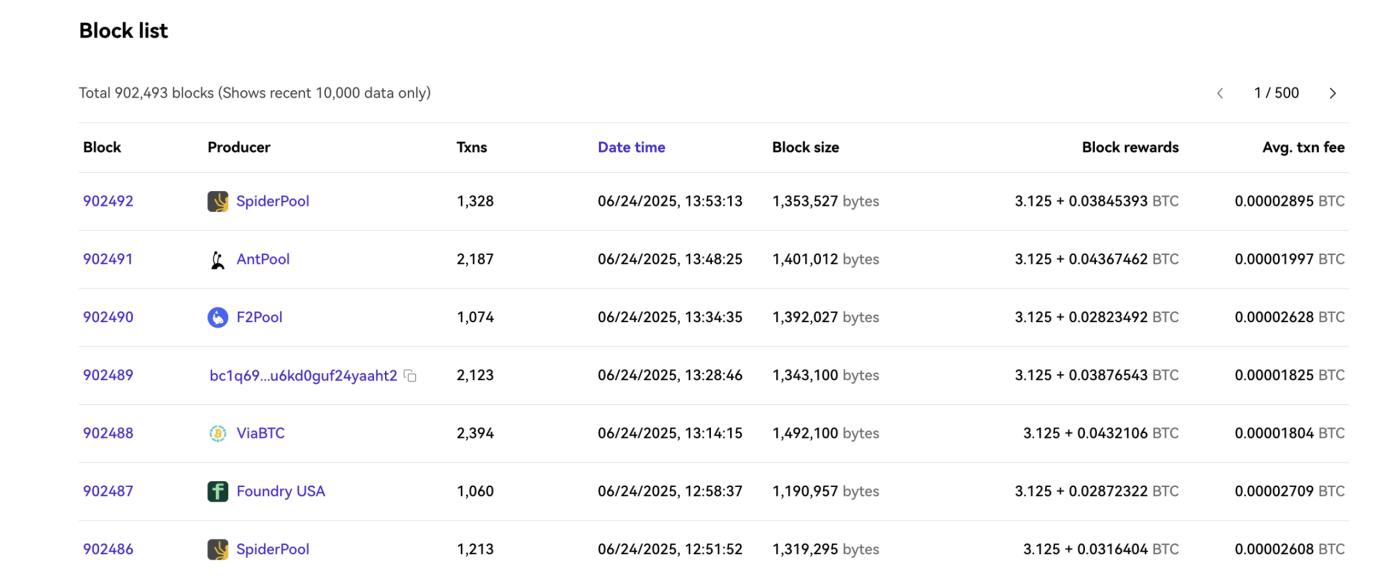
Task: Open the ViaBTC producer link
Action: (x=261, y=433)
